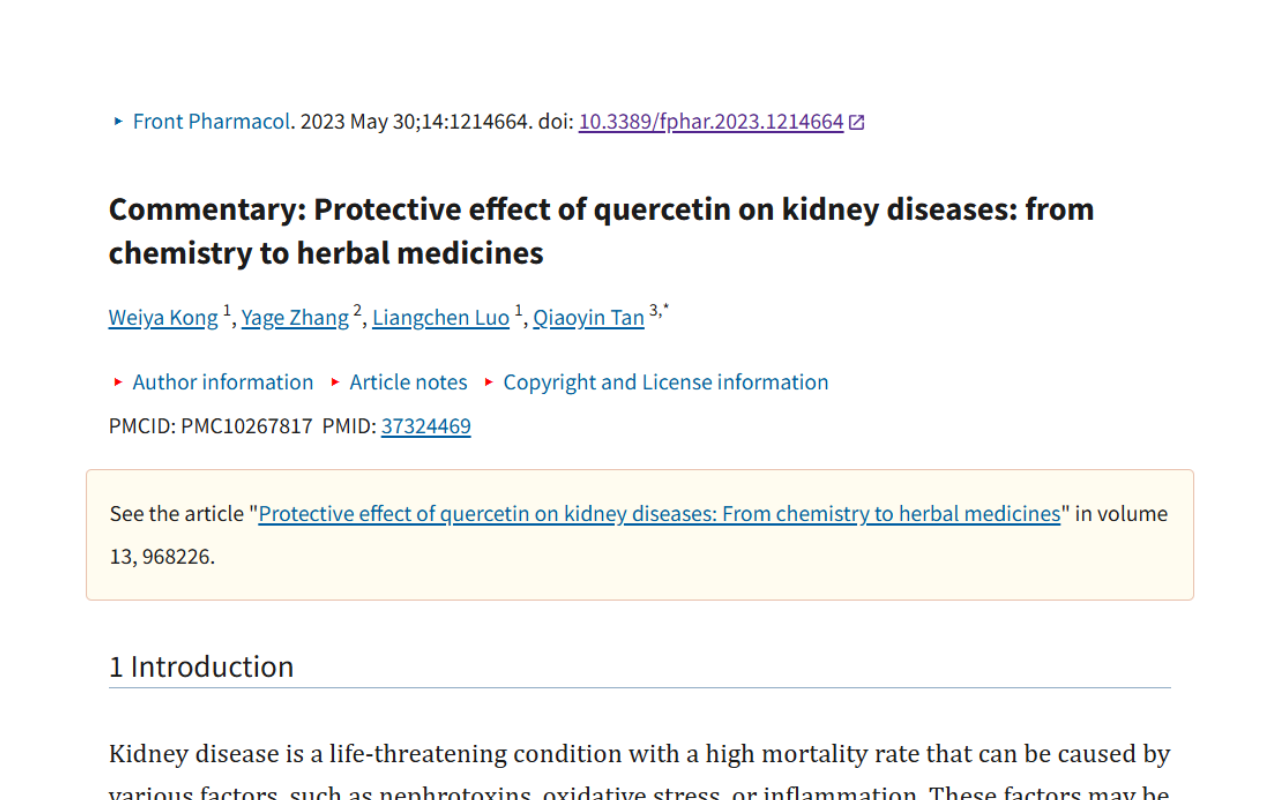The height and width of the screenshot is (800, 1280).
Task: Click the 1 Introduction section heading
Action: (x=200, y=666)
